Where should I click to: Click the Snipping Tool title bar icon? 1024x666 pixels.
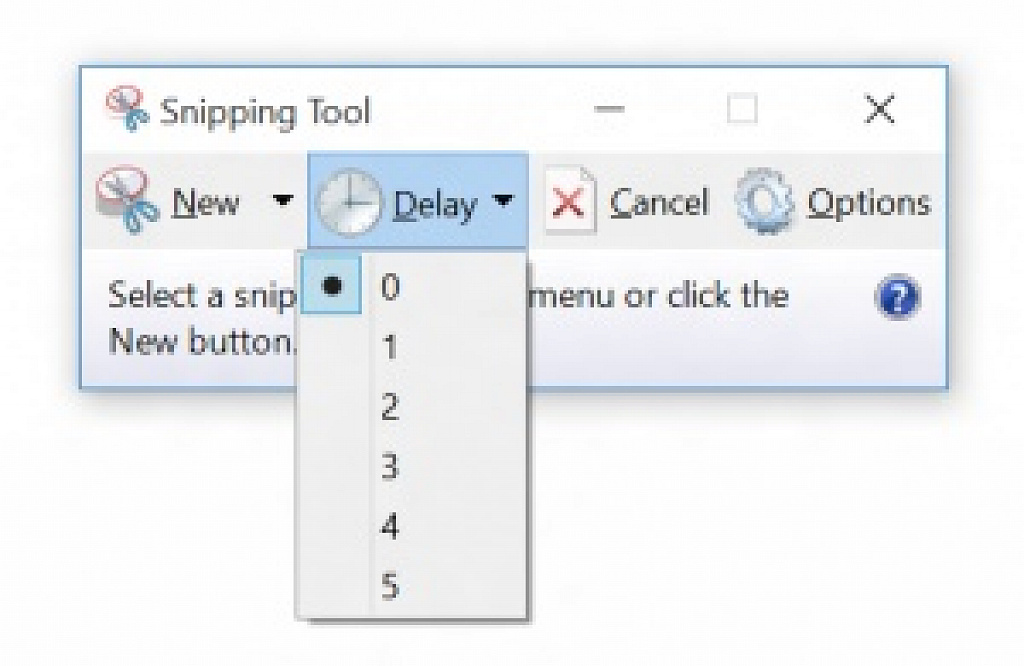click(x=127, y=108)
